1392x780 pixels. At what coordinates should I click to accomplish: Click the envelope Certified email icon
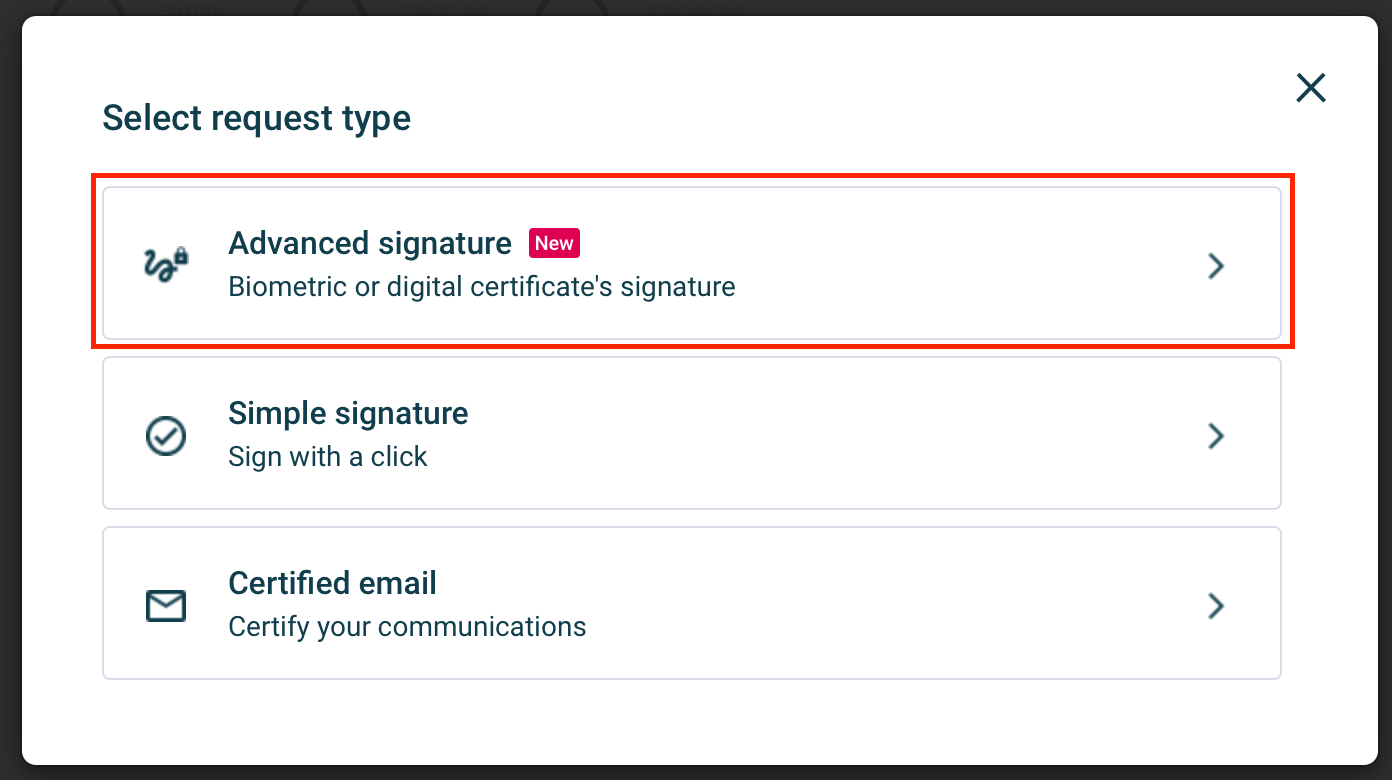(165, 606)
